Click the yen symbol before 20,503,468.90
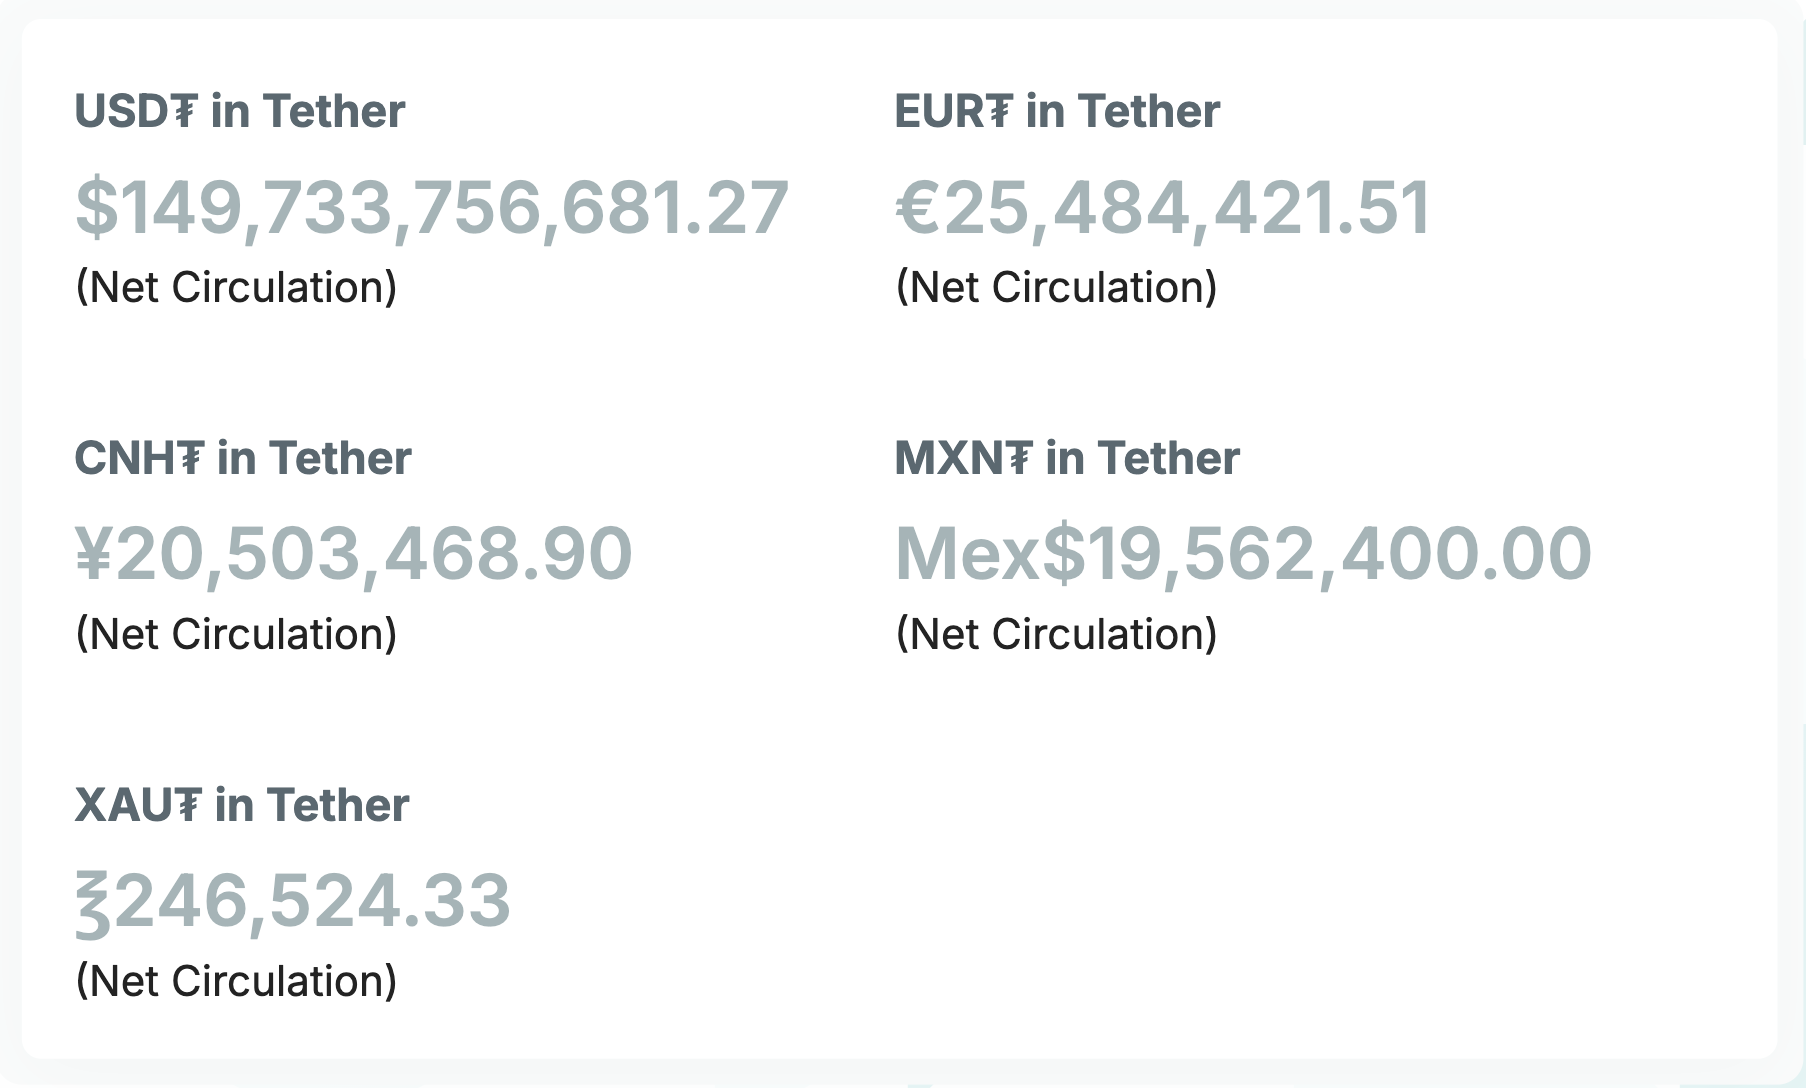The width and height of the screenshot is (1806, 1088). tap(94, 554)
